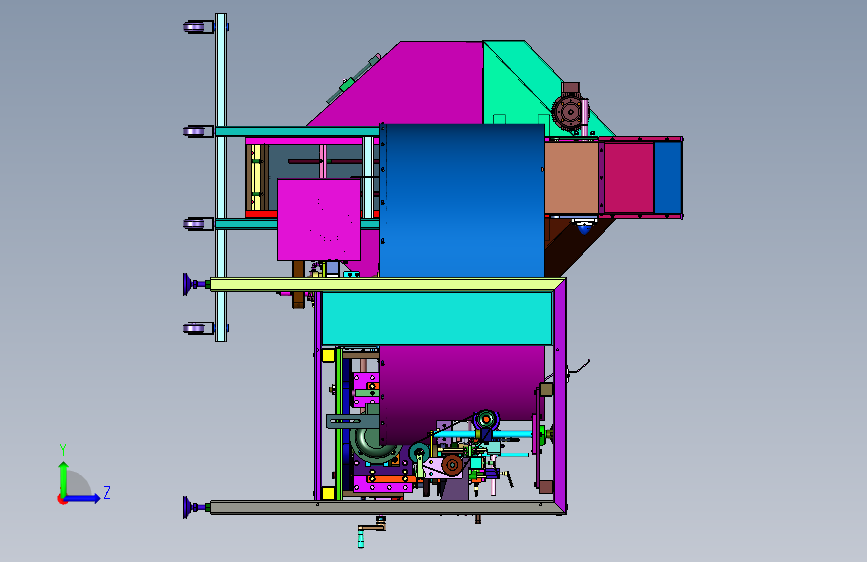This screenshot has height=562, width=867.
Task: Pick the crank handle below the bottom beam
Action: click(x=372, y=532)
